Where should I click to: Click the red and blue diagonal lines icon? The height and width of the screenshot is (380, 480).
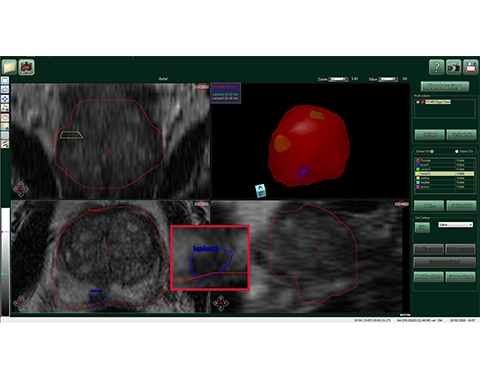(x=5, y=144)
